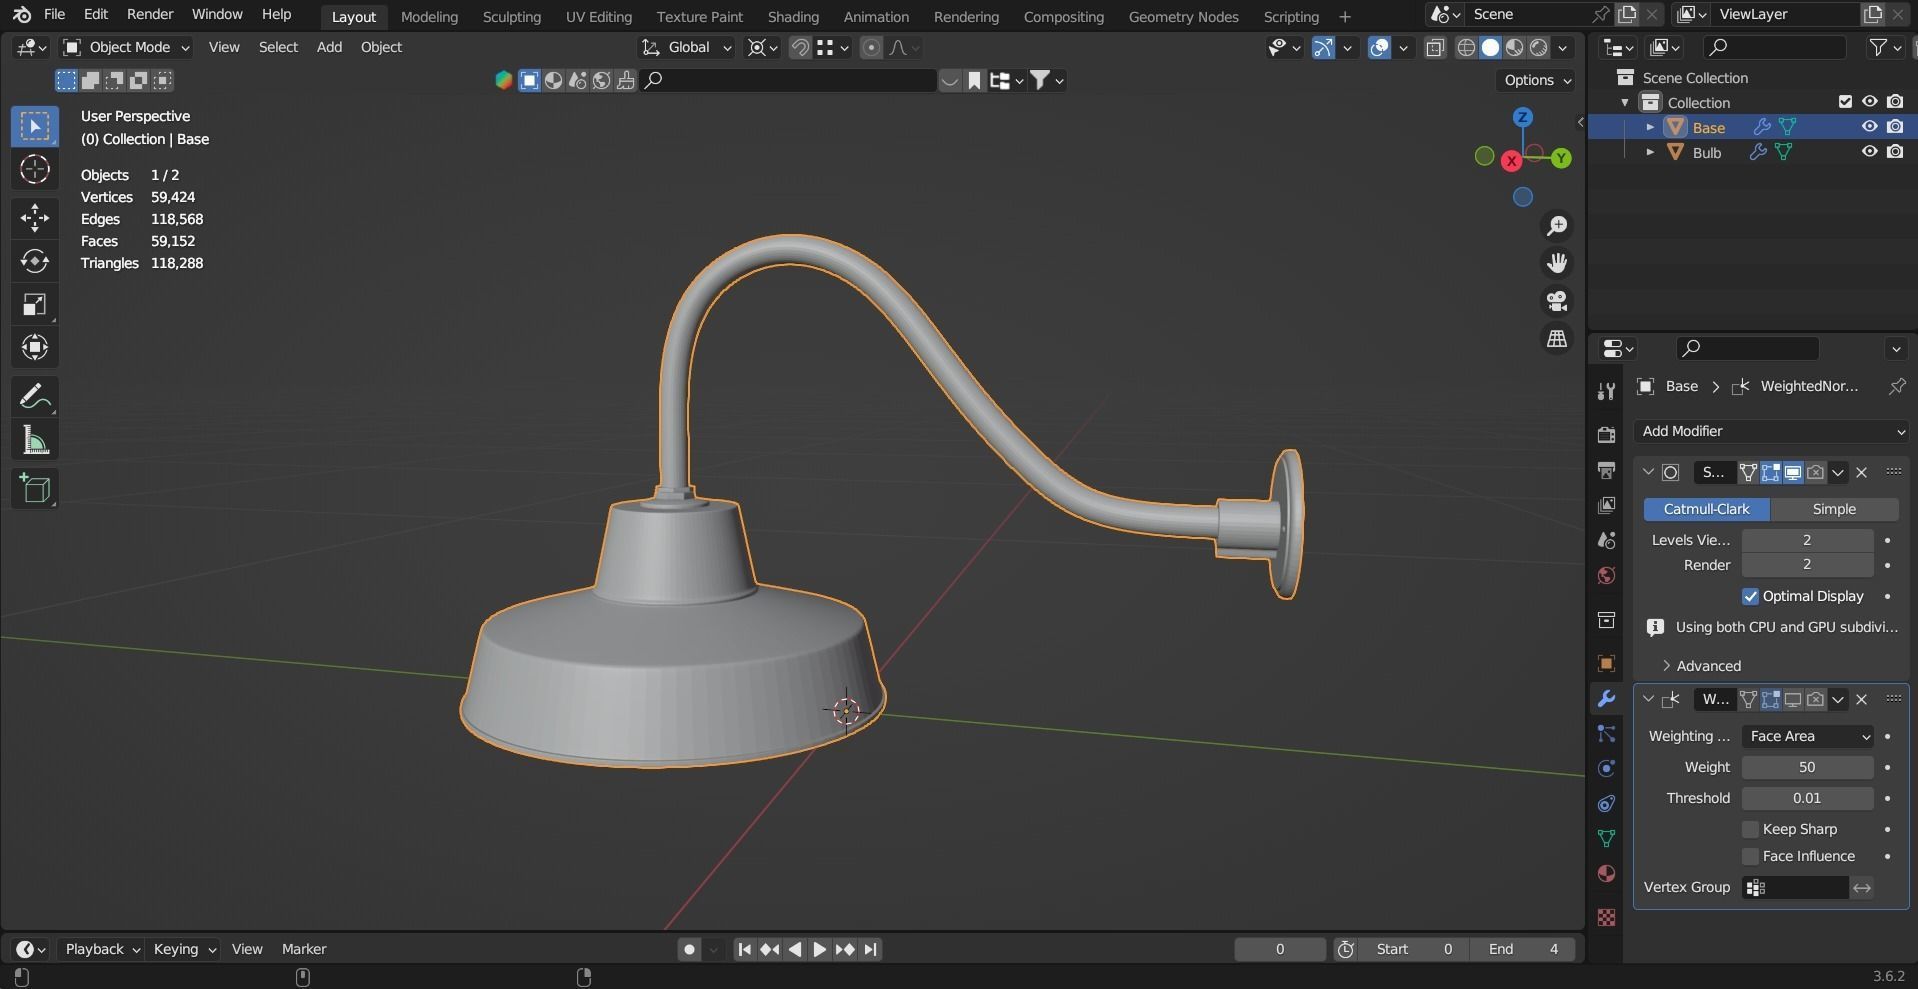Screen dimensions: 1918x989
Task: Open the Physics properties tab
Action: tap(1606, 769)
